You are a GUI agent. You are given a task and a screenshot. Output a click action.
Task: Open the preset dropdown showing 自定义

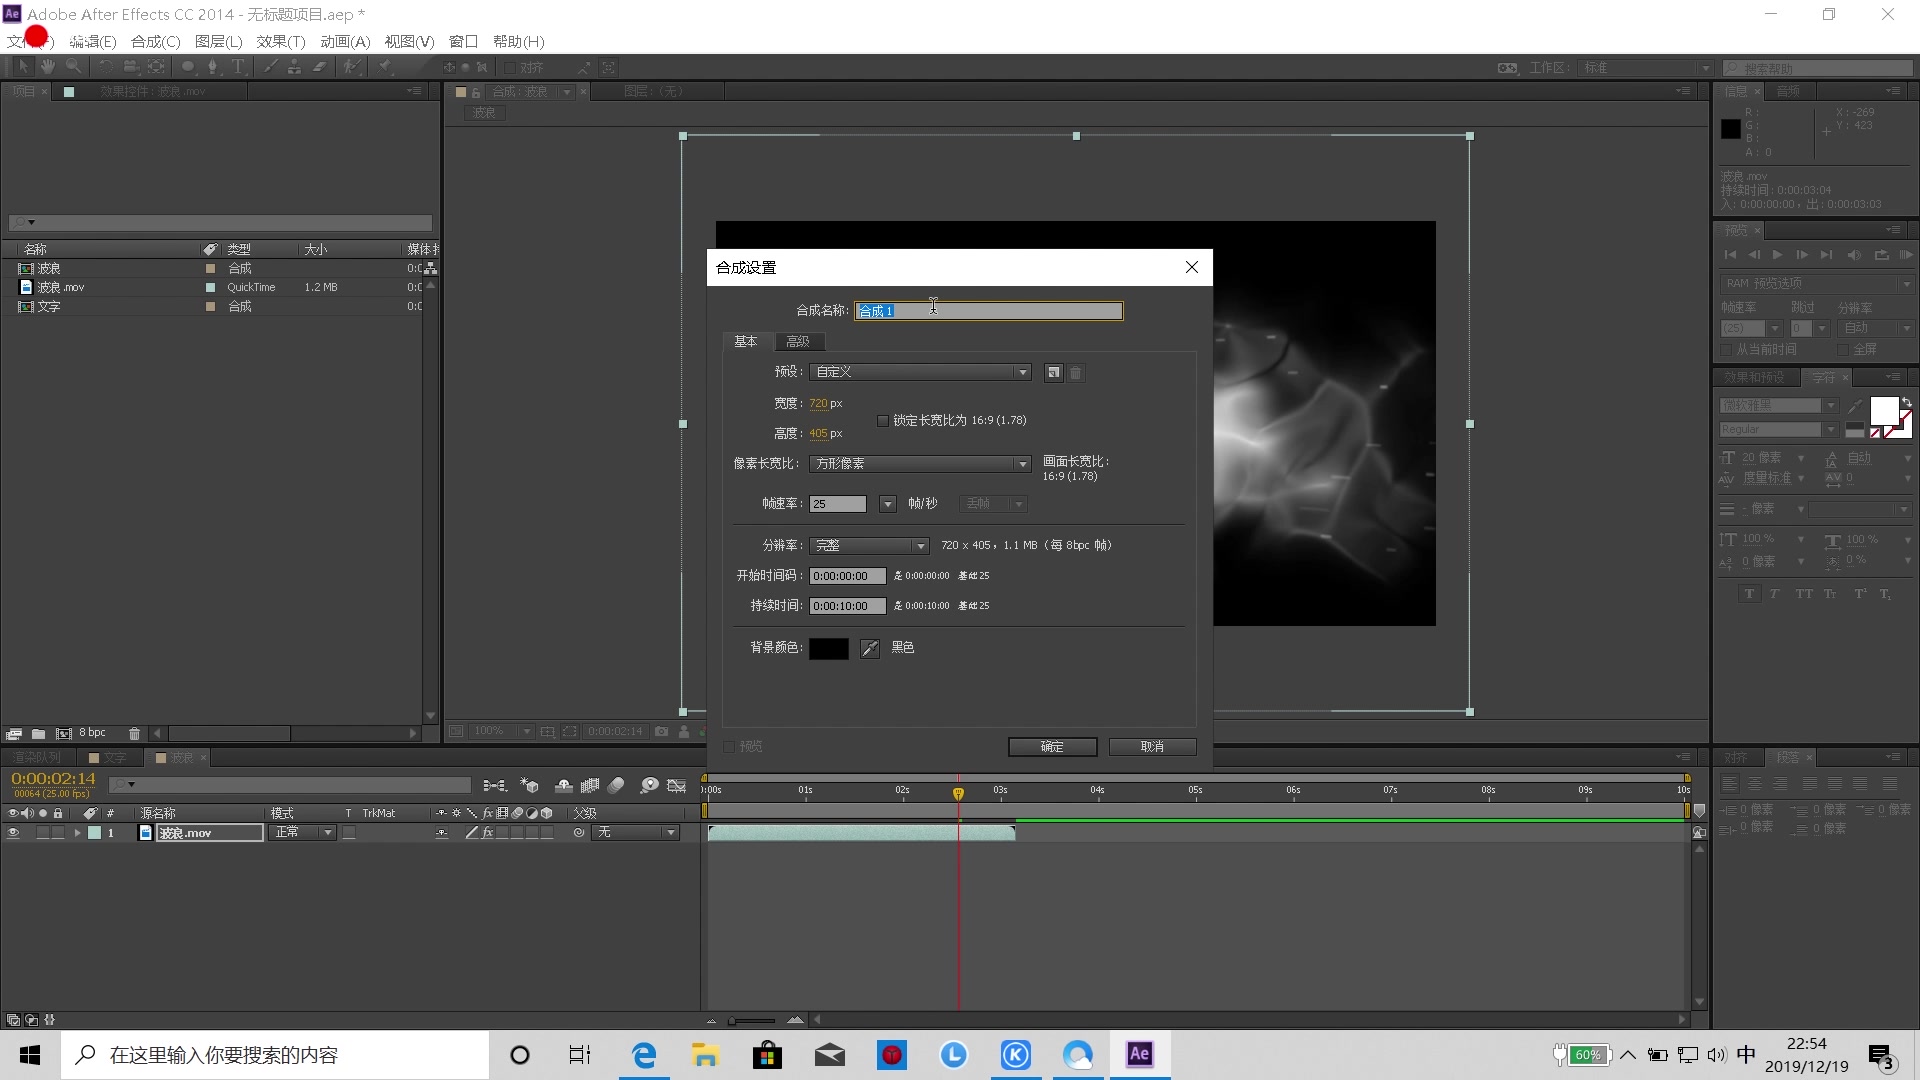pyautogui.click(x=920, y=372)
